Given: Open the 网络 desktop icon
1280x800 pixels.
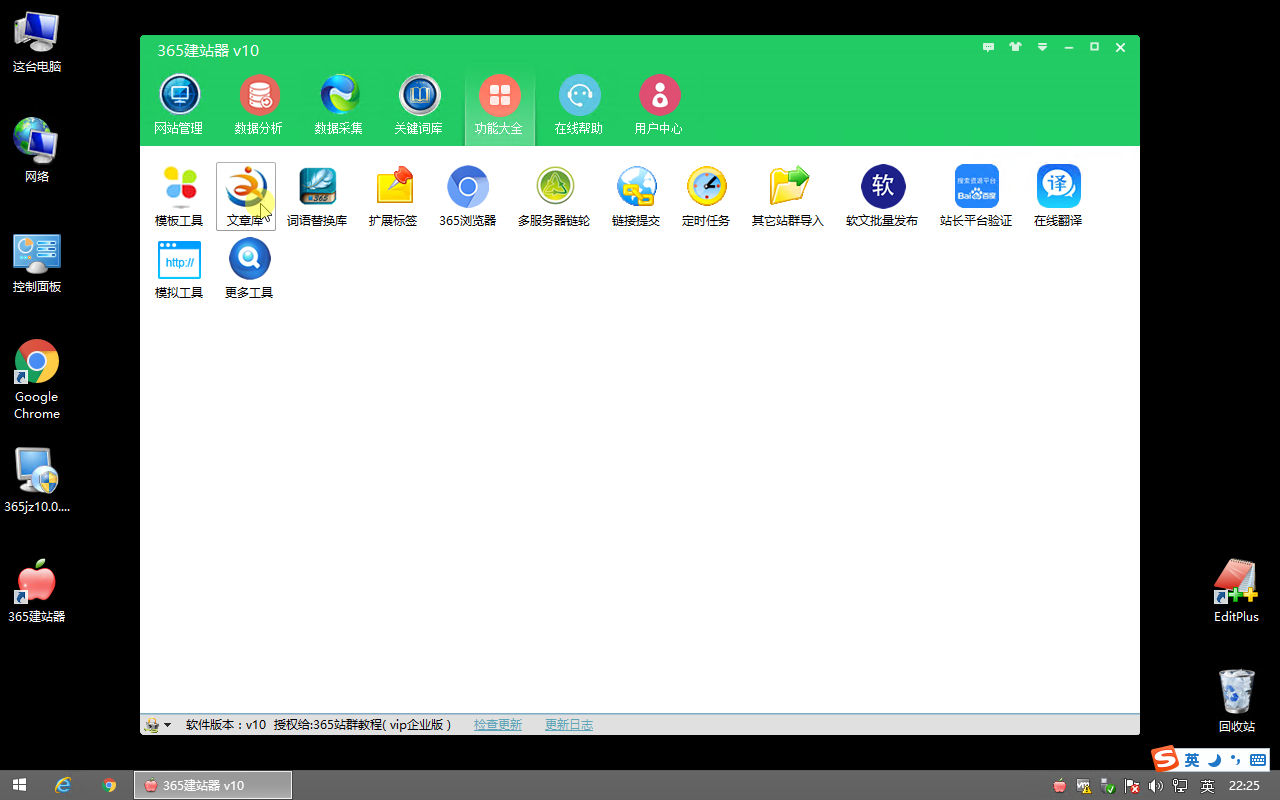Looking at the screenshot, I should [x=37, y=150].
